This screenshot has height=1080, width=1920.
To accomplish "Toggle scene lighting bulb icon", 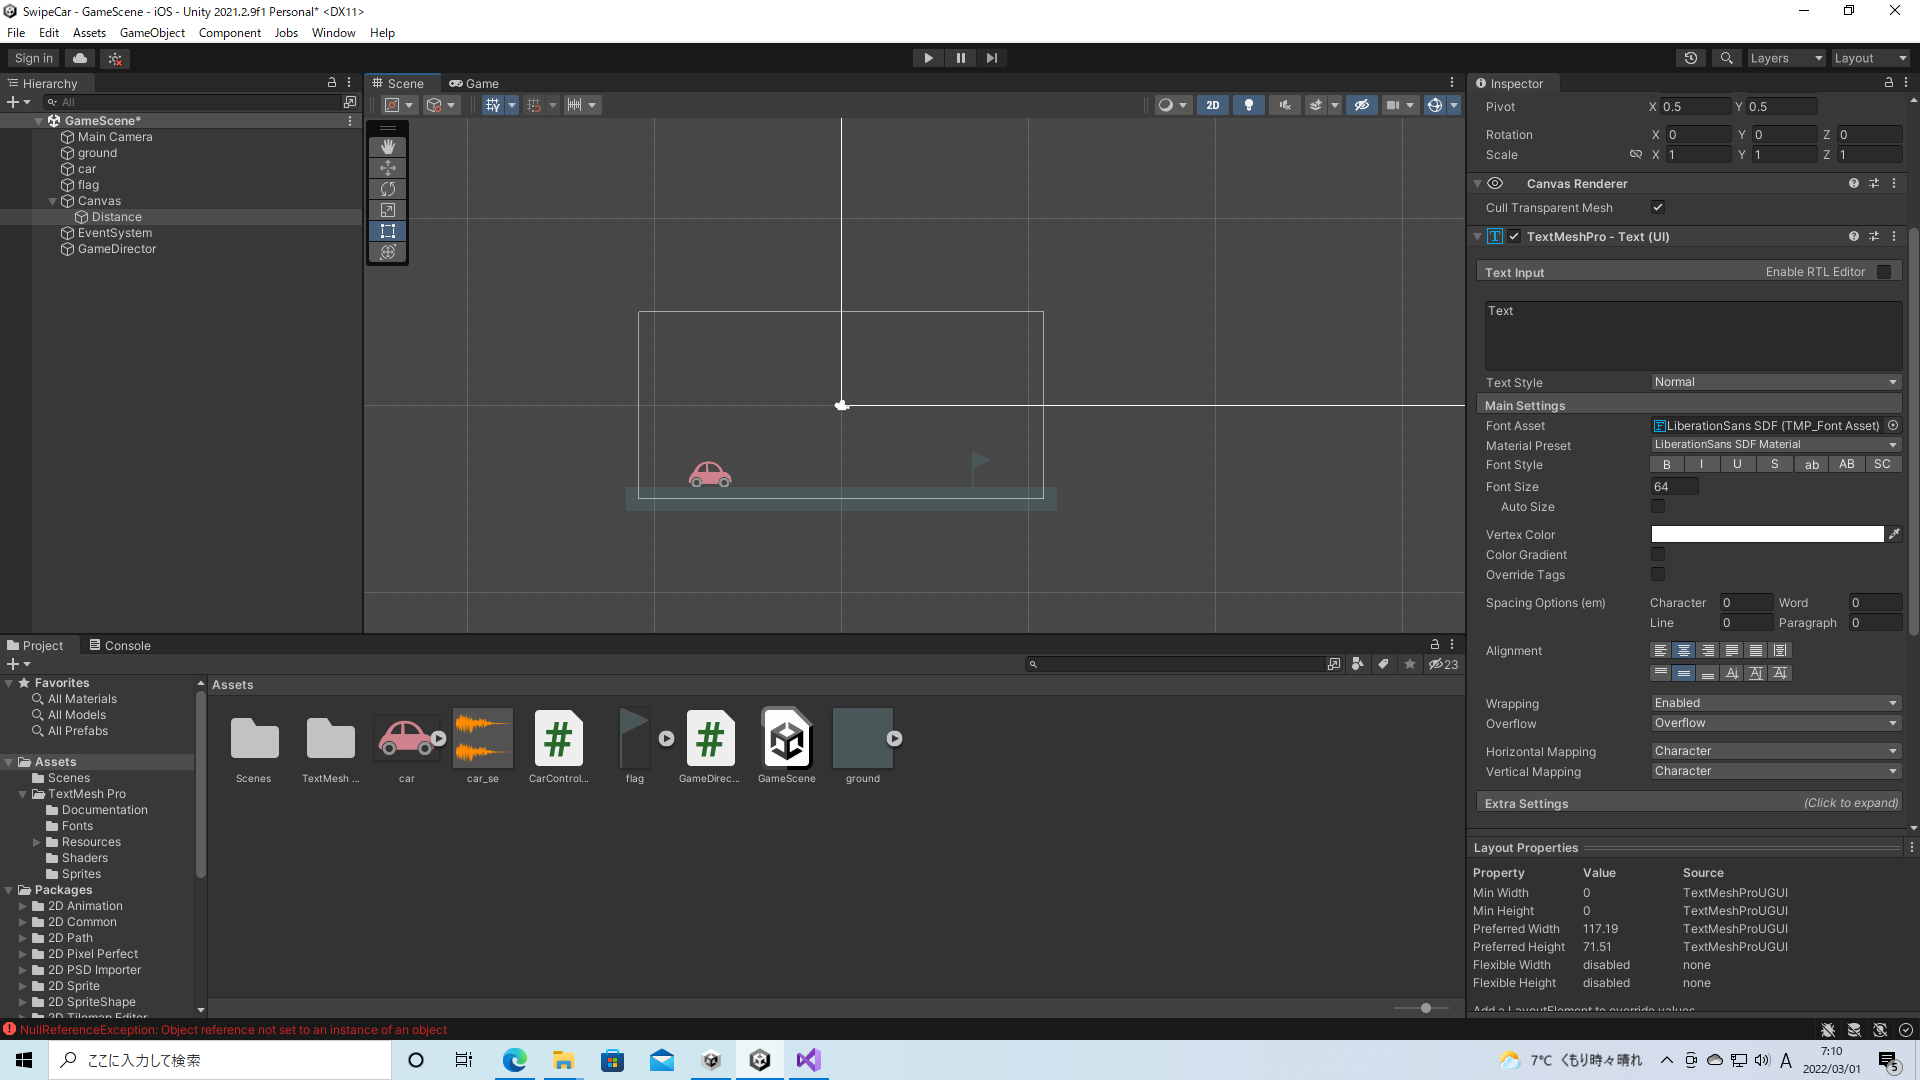I will click(x=1248, y=105).
